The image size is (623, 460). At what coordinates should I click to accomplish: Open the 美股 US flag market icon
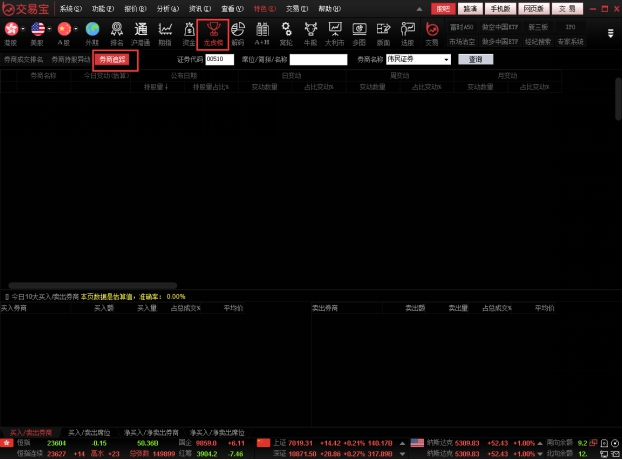coord(39,33)
